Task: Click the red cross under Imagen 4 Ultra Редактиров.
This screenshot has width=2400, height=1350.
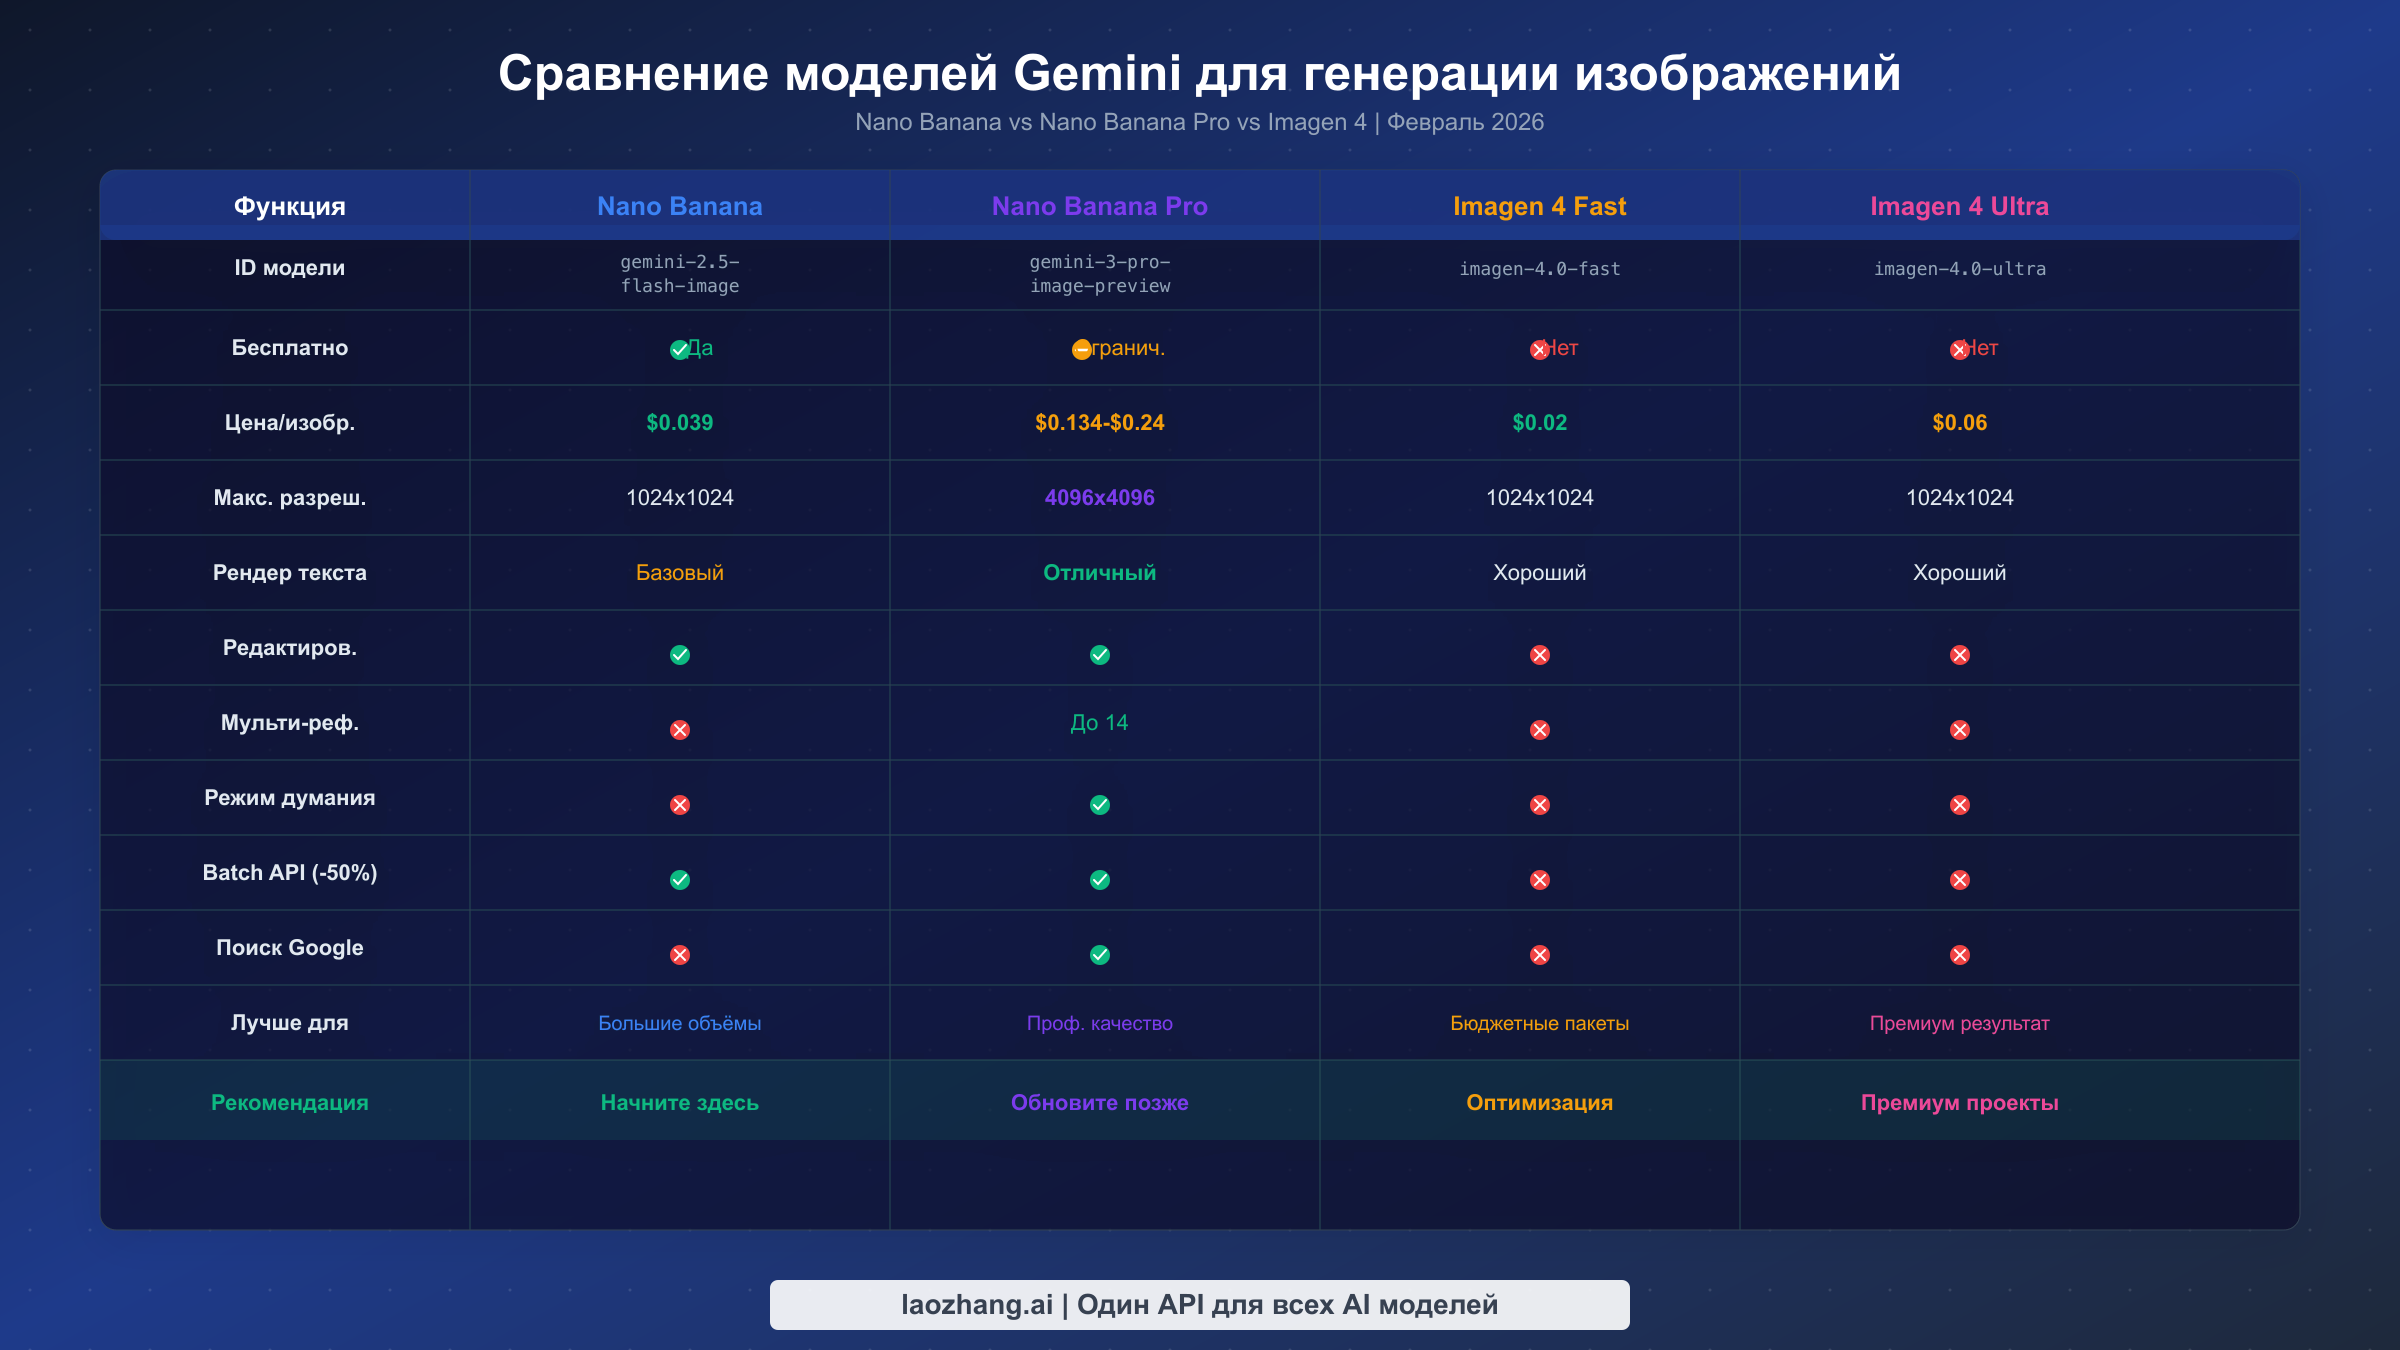Action: [x=1959, y=655]
